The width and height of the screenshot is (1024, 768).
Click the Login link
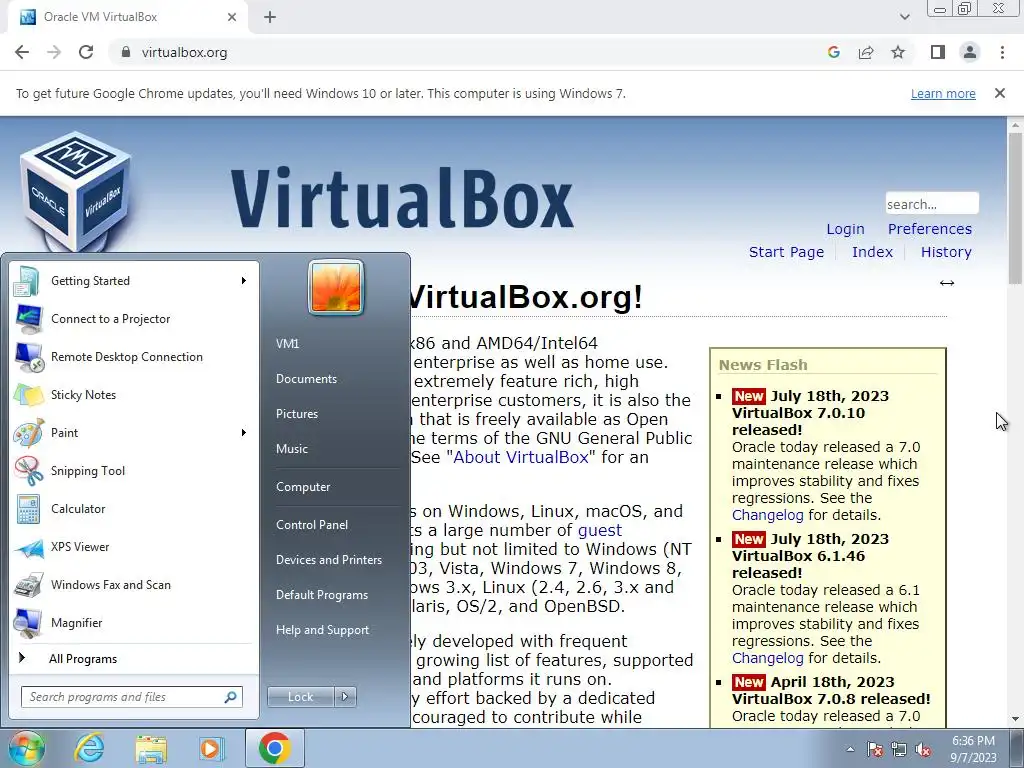(845, 229)
